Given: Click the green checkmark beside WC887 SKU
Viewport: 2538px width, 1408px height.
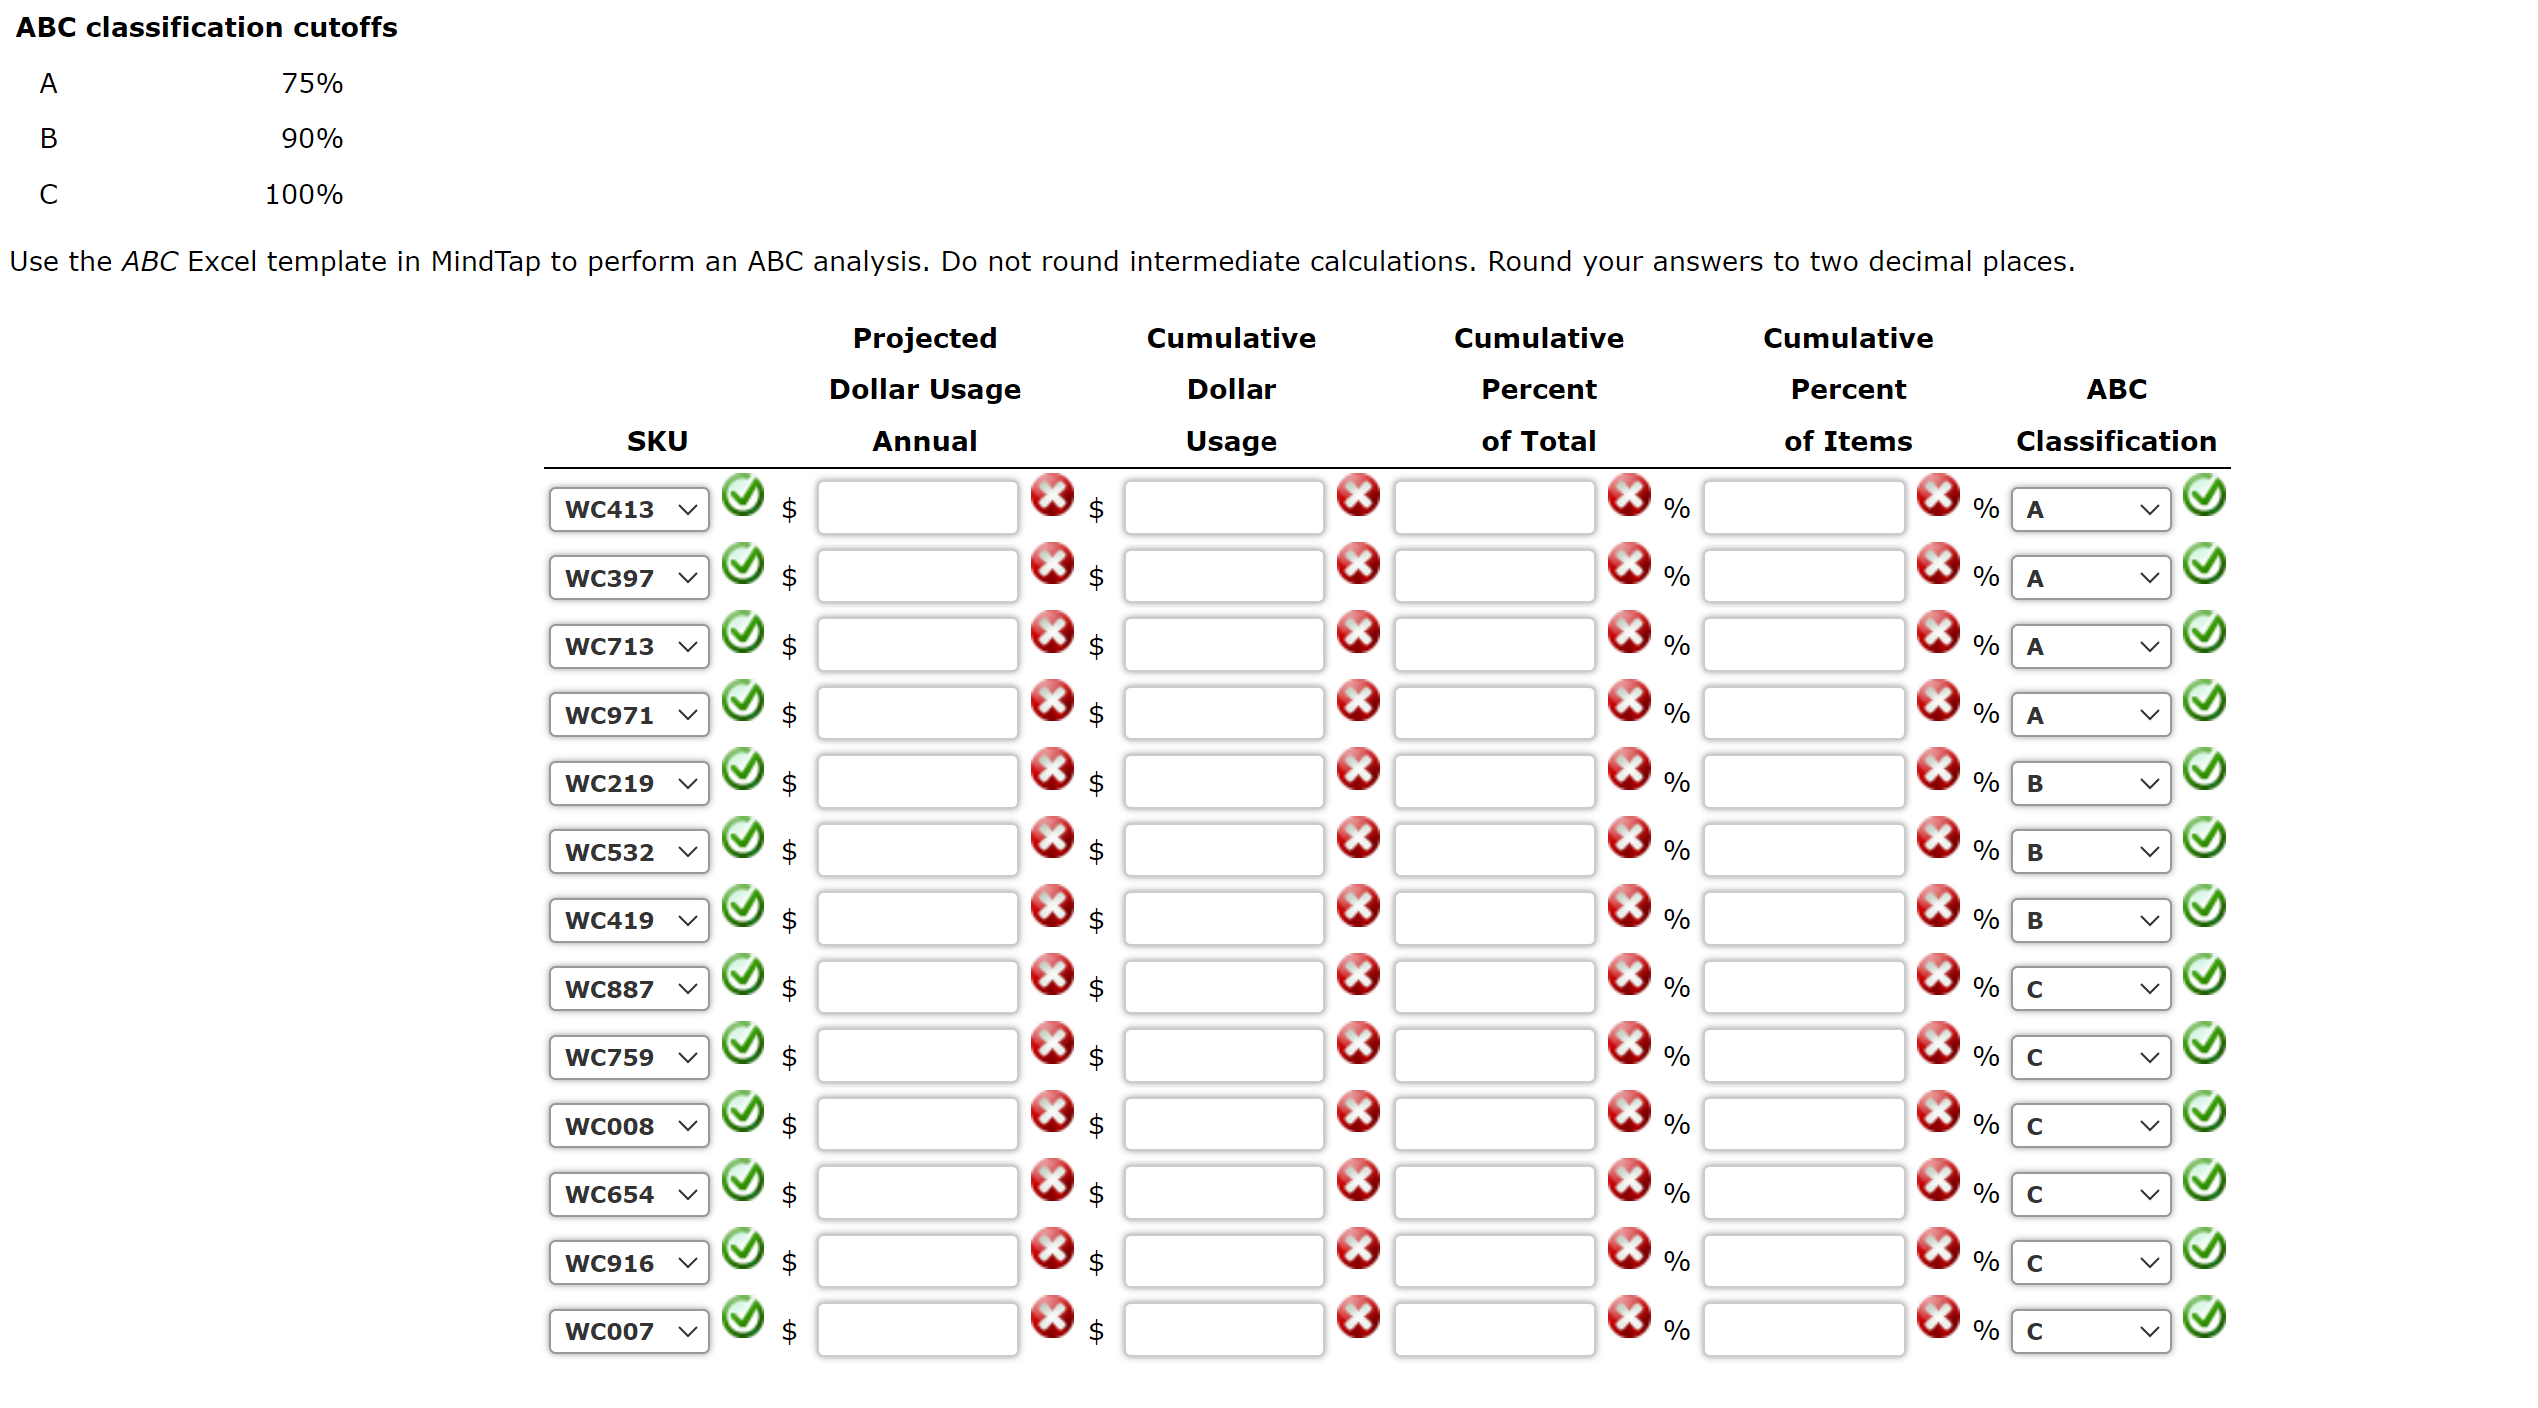Looking at the screenshot, I should (744, 976).
